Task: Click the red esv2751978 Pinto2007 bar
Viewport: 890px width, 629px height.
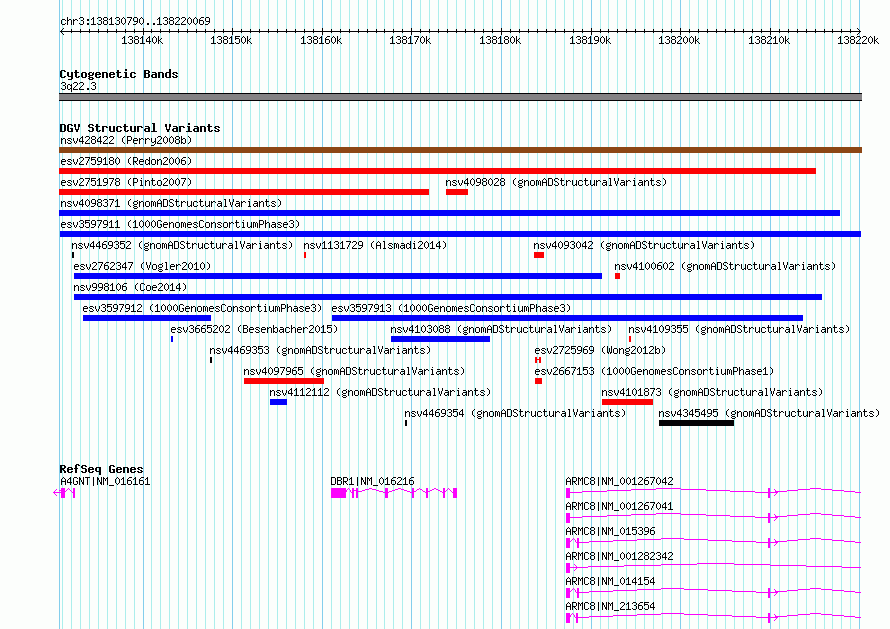Action: coord(244,192)
